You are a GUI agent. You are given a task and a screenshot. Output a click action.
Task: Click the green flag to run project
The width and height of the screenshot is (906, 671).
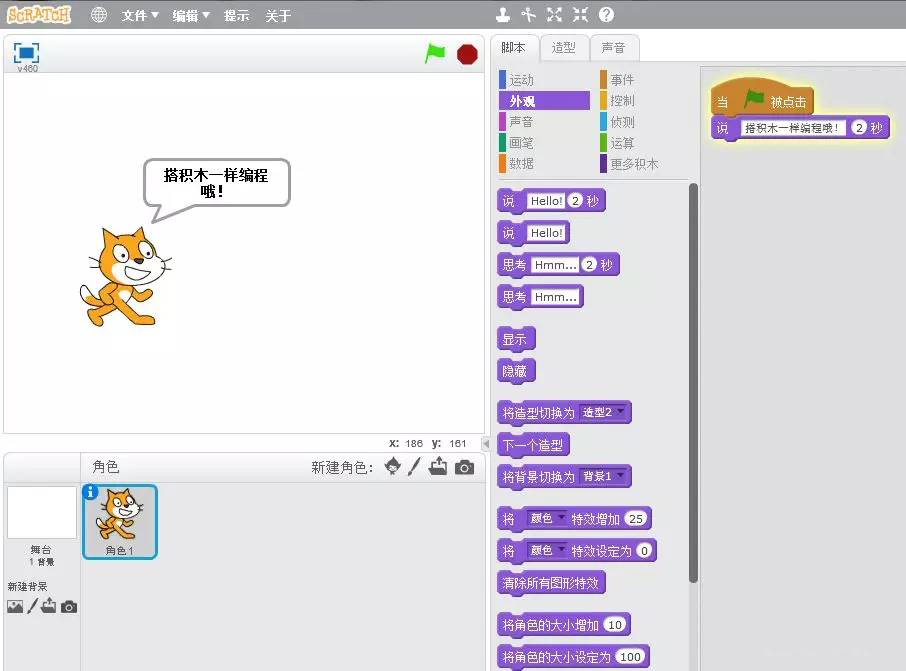pos(435,54)
